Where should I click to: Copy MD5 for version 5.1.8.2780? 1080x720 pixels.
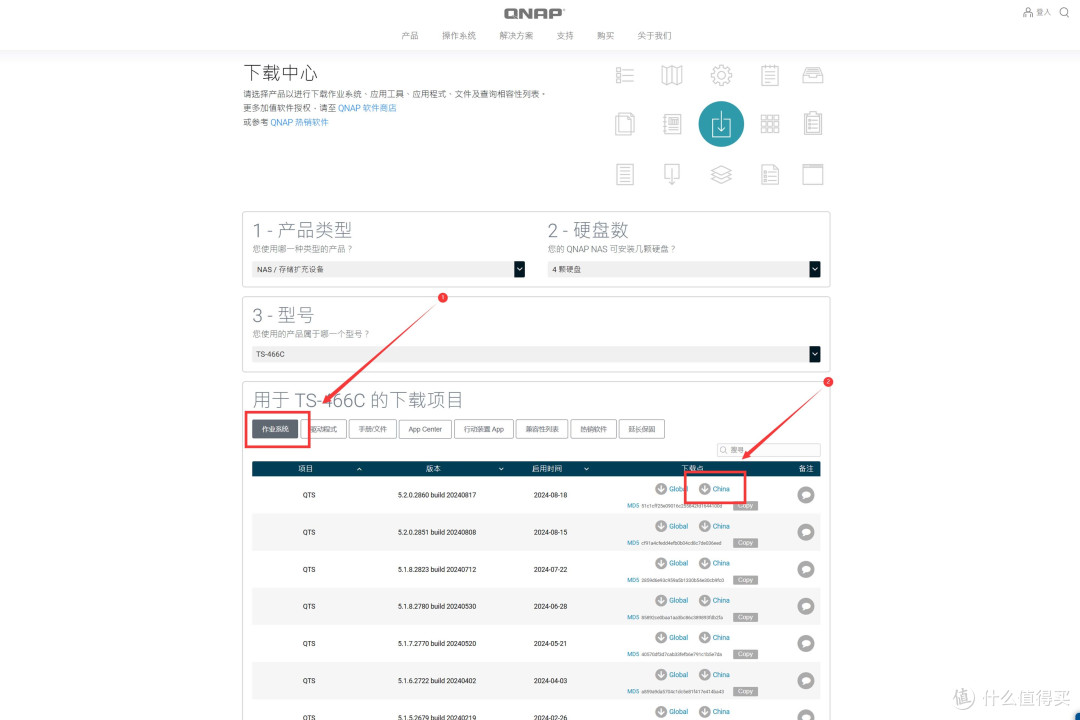[x=745, y=617]
